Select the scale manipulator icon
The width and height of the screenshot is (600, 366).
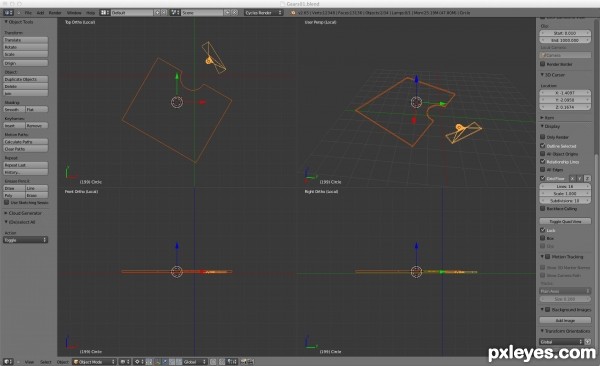(179, 361)
